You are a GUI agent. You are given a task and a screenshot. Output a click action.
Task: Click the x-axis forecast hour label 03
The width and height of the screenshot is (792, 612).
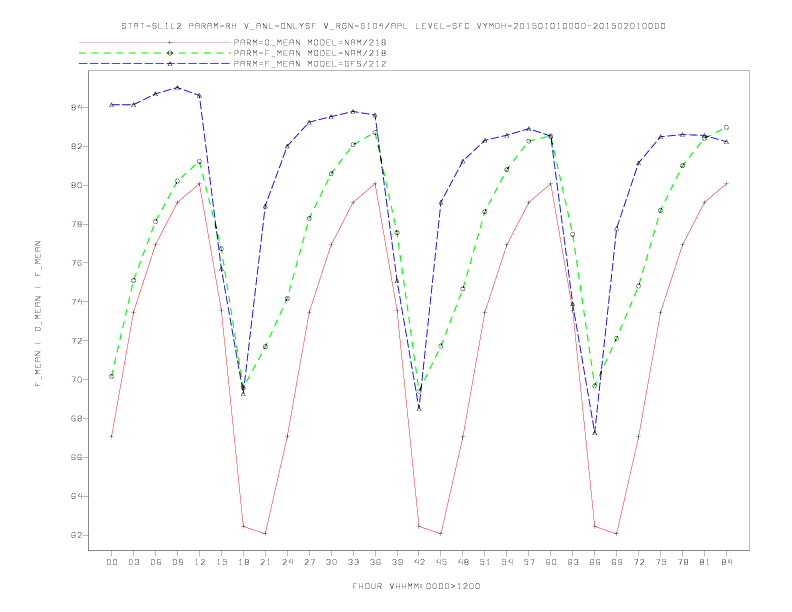133,562
